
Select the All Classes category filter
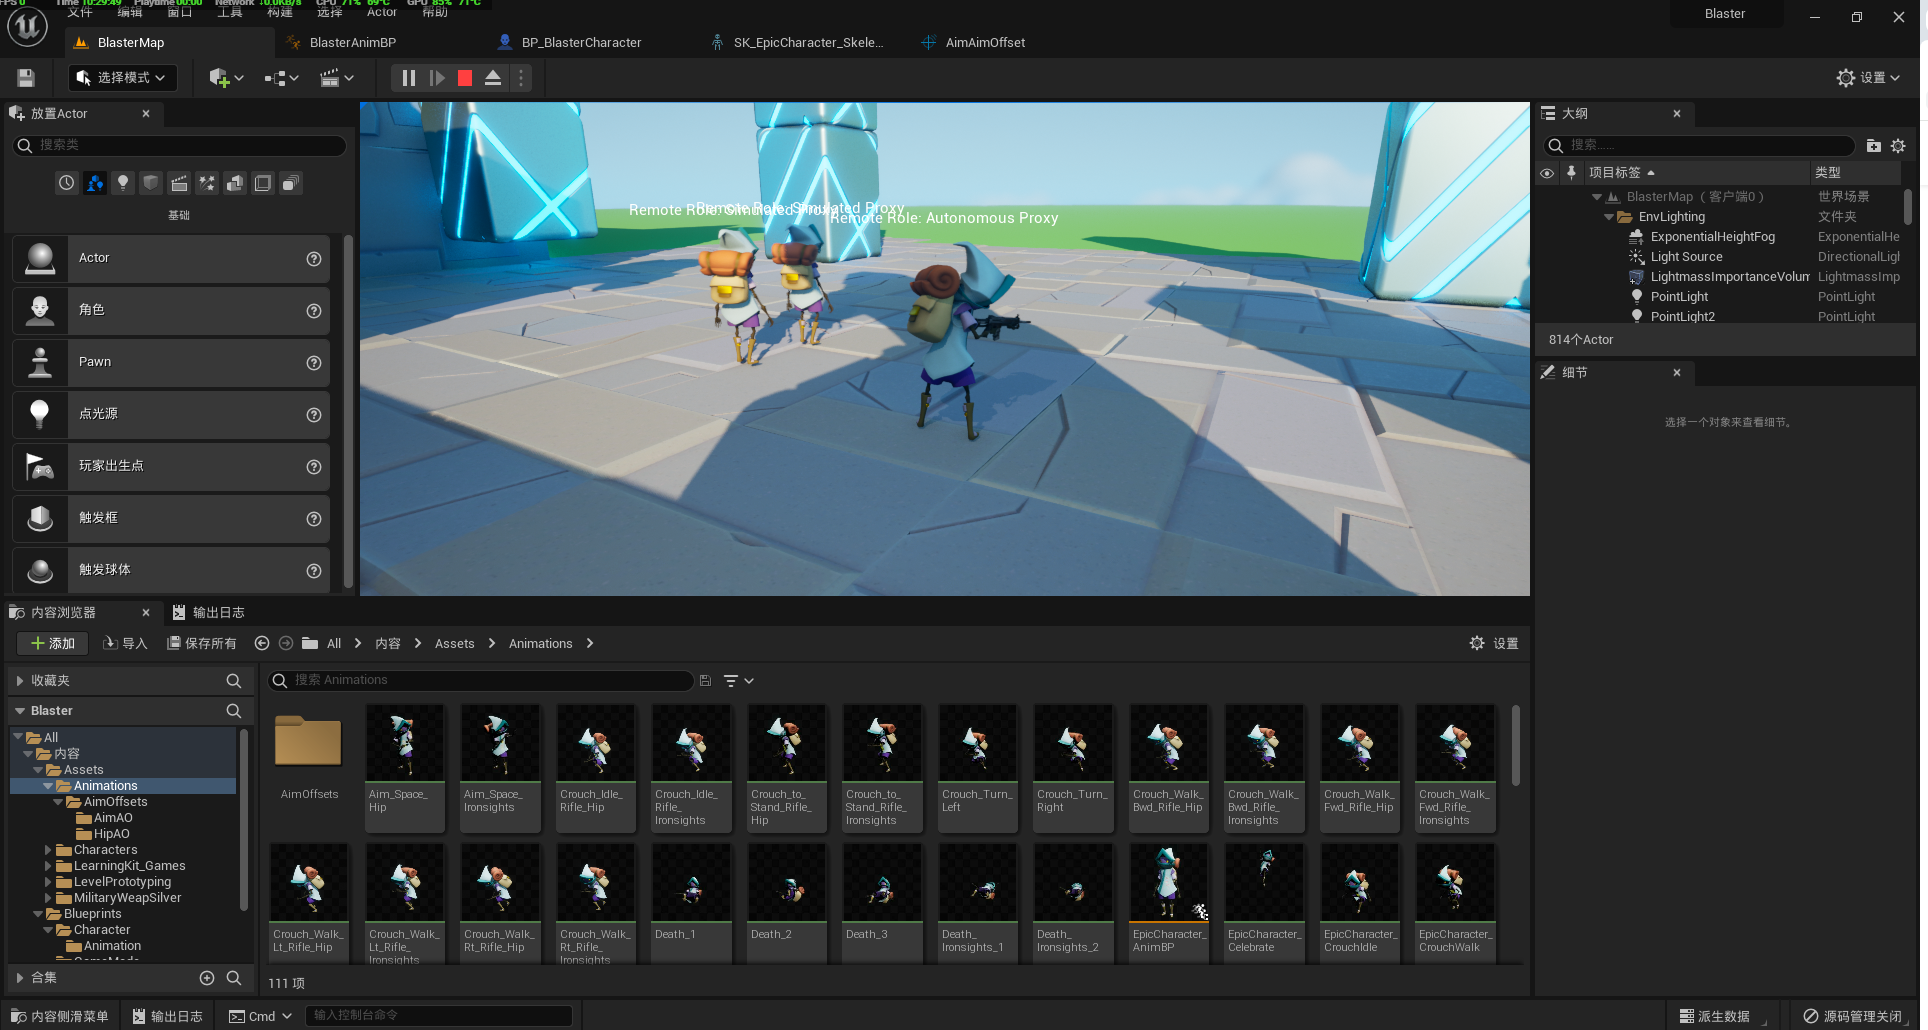coord(291,183)
